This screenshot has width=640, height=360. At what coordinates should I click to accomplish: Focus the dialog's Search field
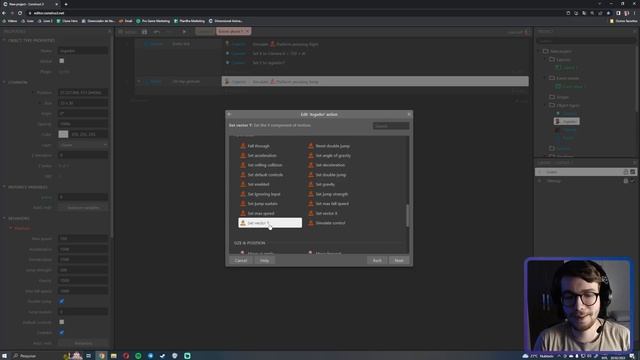[x=391, y=126]
